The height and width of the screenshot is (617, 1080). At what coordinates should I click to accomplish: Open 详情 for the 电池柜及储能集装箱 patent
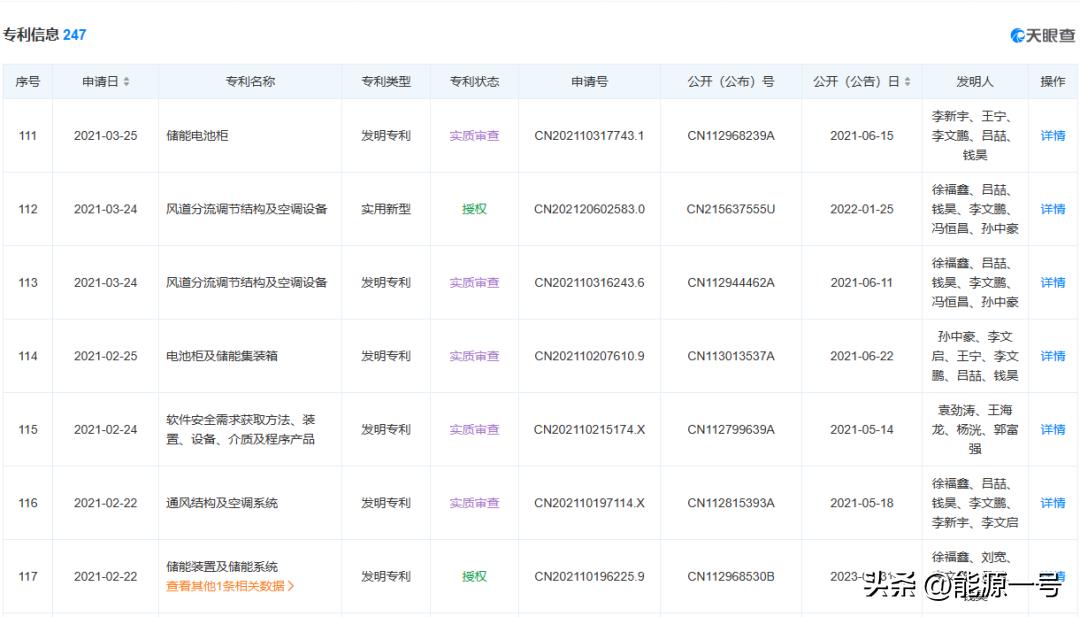[x=1052, y=356]
